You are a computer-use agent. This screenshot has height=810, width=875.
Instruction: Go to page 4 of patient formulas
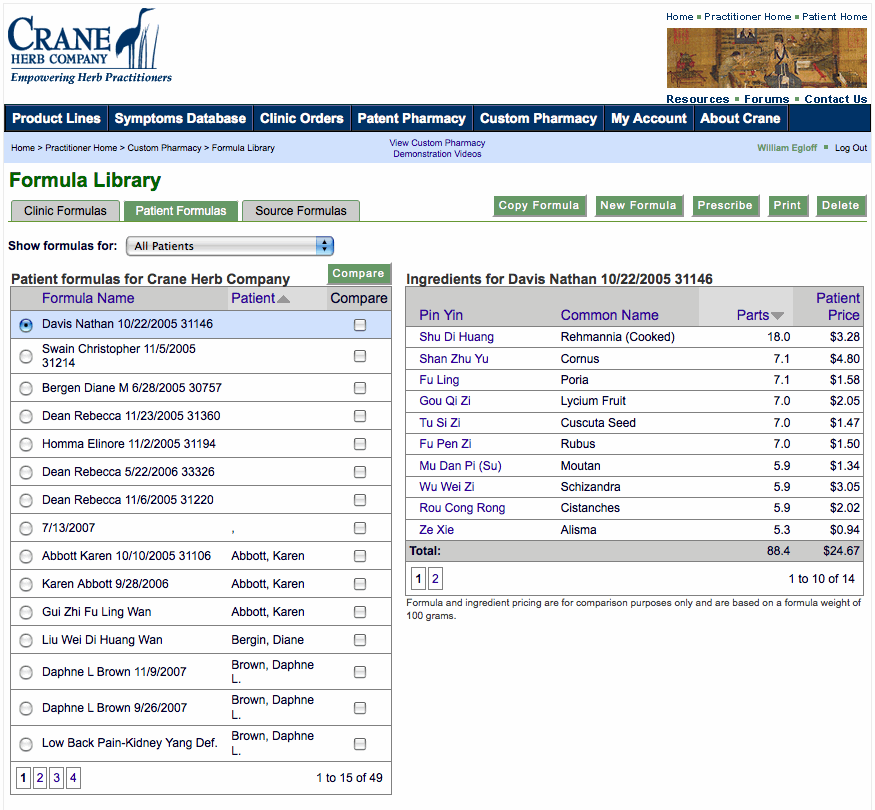(73, 778)
